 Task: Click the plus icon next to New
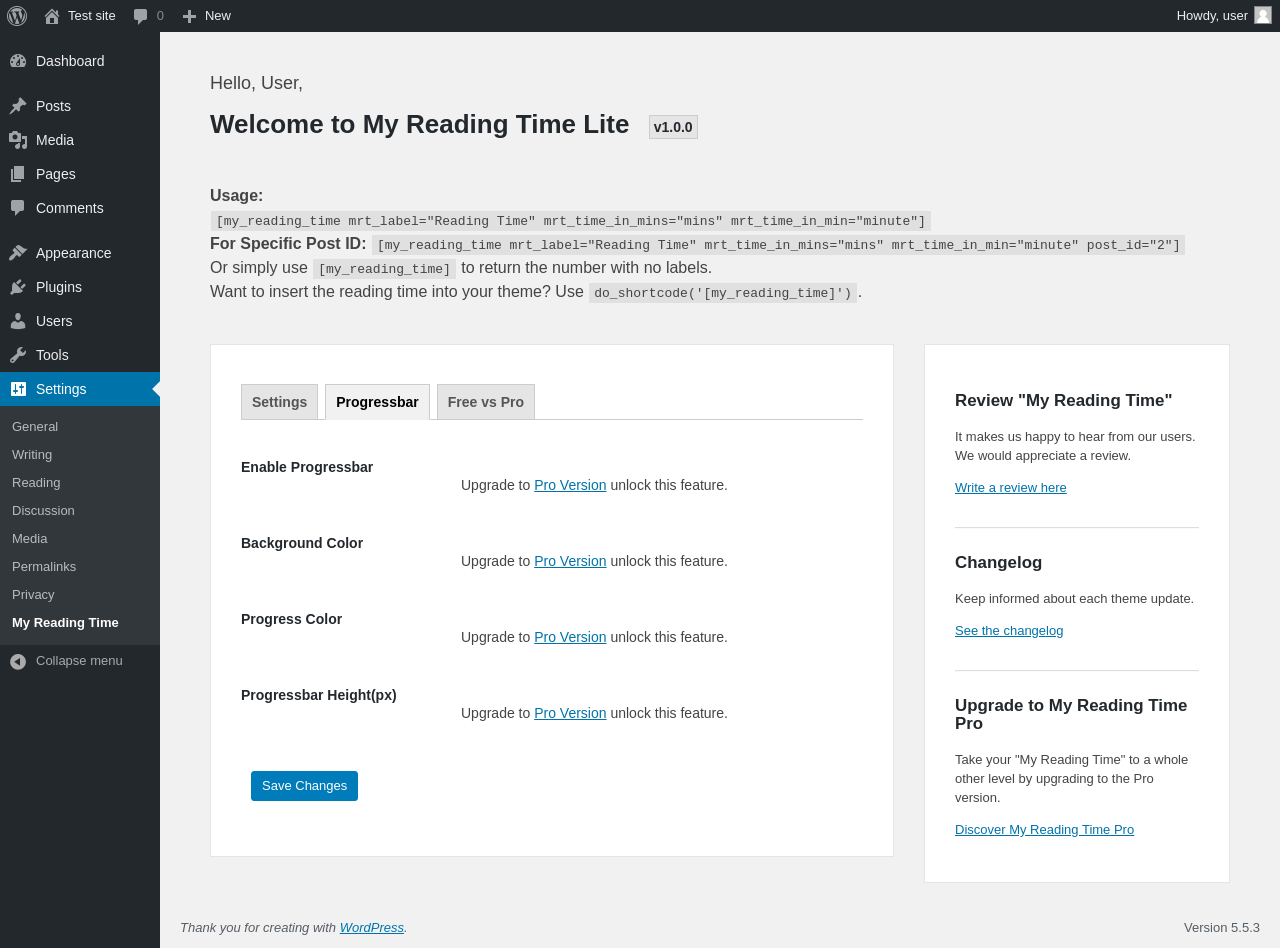tap(189, 16)
